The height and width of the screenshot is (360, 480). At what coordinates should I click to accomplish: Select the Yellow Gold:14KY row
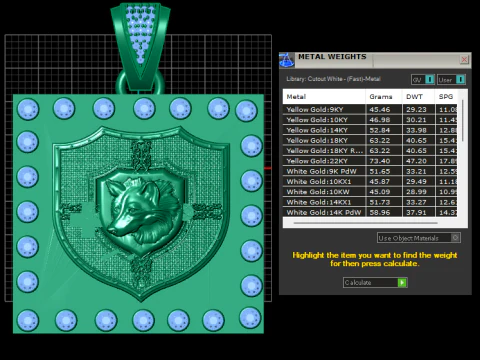[x=370, y=130]
